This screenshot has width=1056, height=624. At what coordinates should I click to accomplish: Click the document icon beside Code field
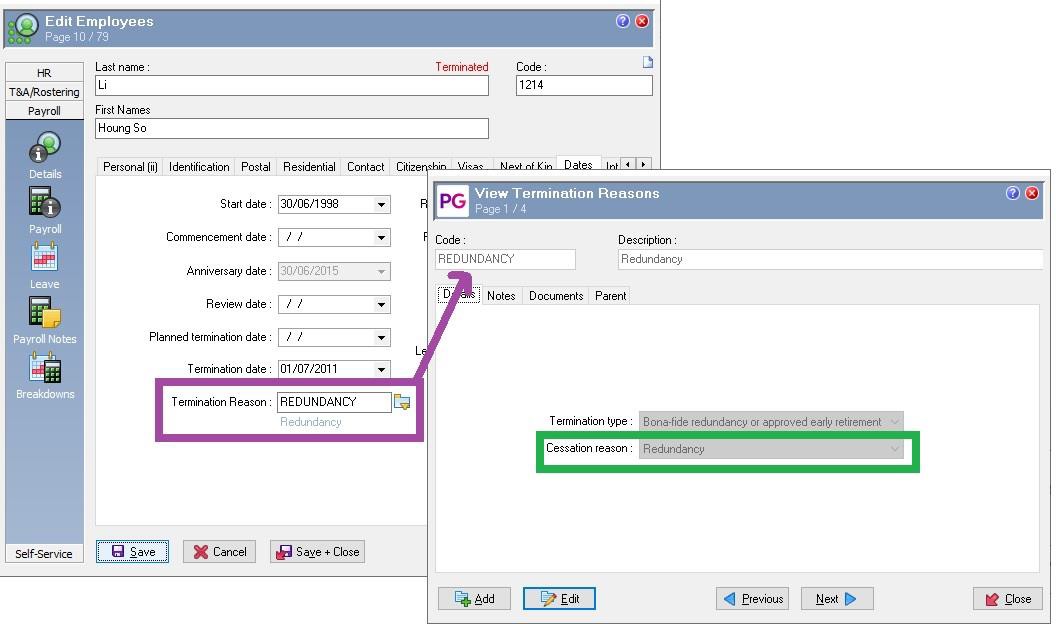(647, 63)
